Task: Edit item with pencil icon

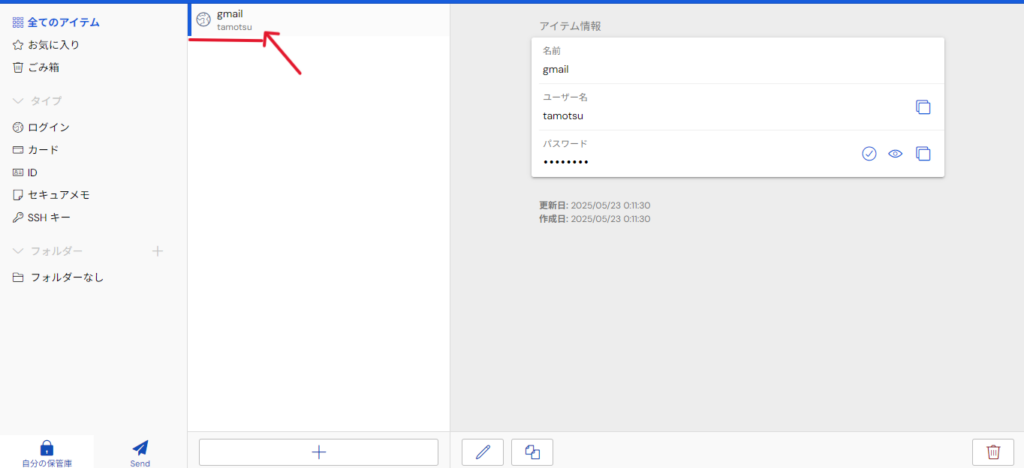Action: 483,452
